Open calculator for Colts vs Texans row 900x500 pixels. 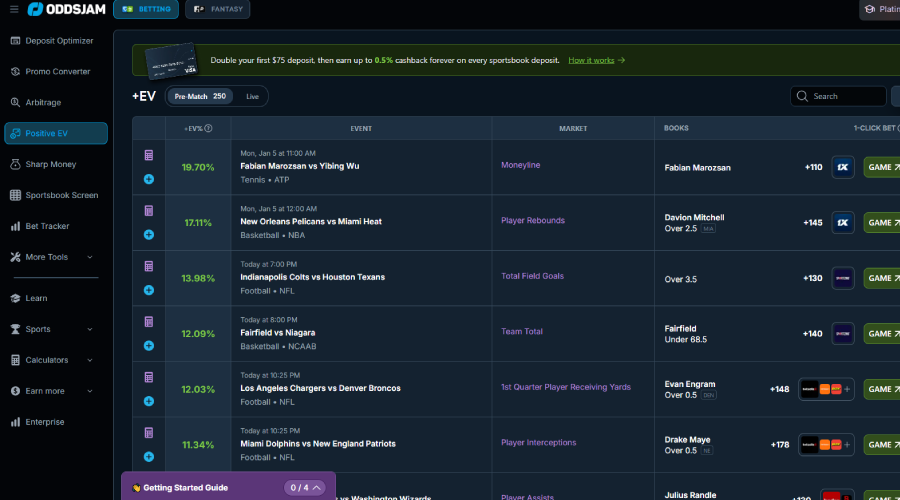149,266
